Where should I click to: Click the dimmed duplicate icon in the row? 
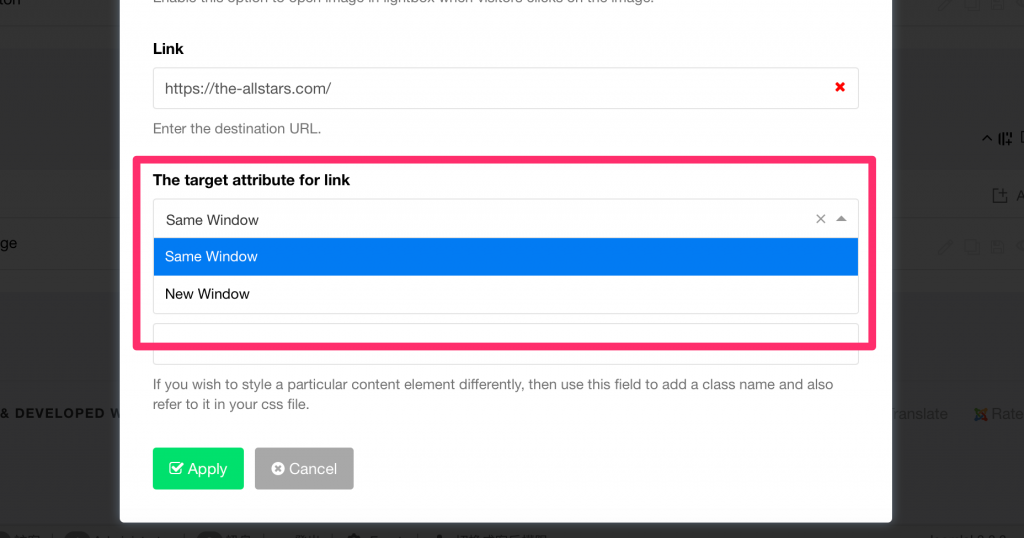[x=970, y=245]
